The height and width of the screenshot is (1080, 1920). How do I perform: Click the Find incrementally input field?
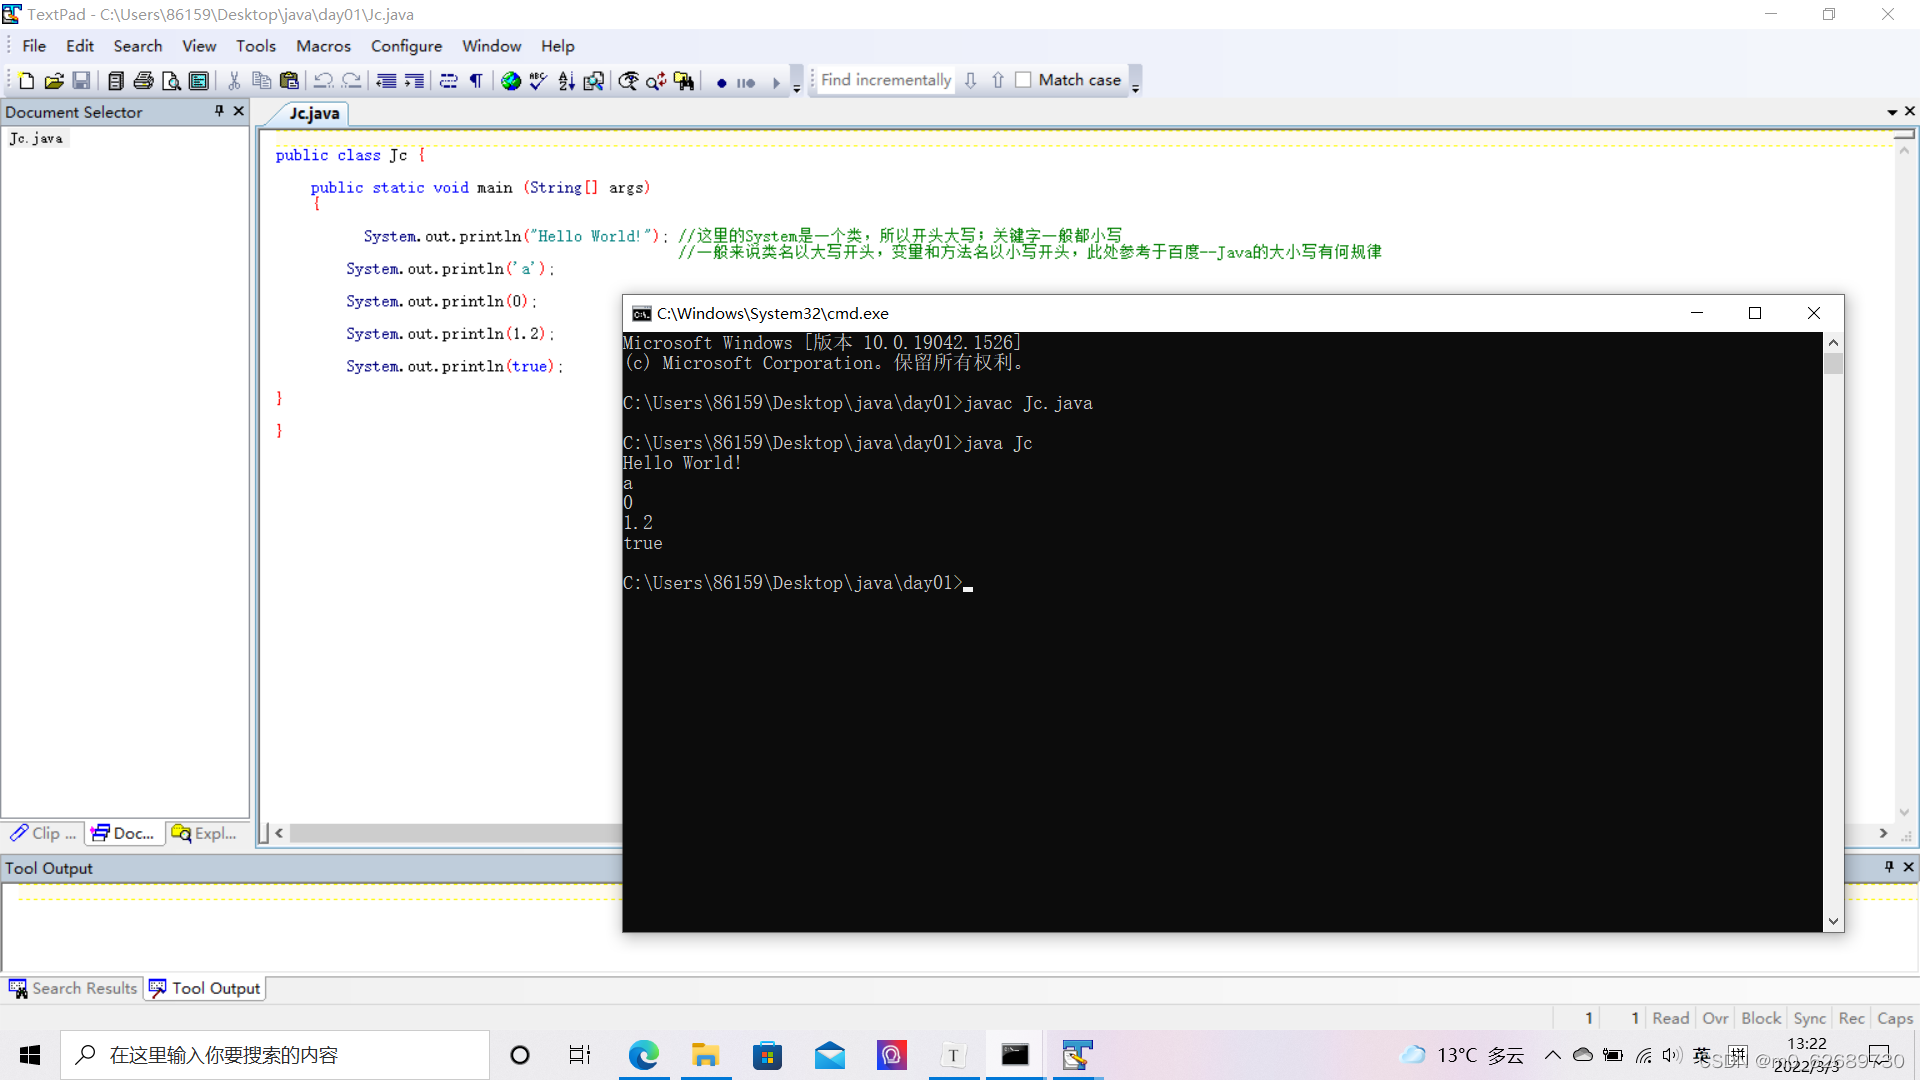click(x=885, y=80)
